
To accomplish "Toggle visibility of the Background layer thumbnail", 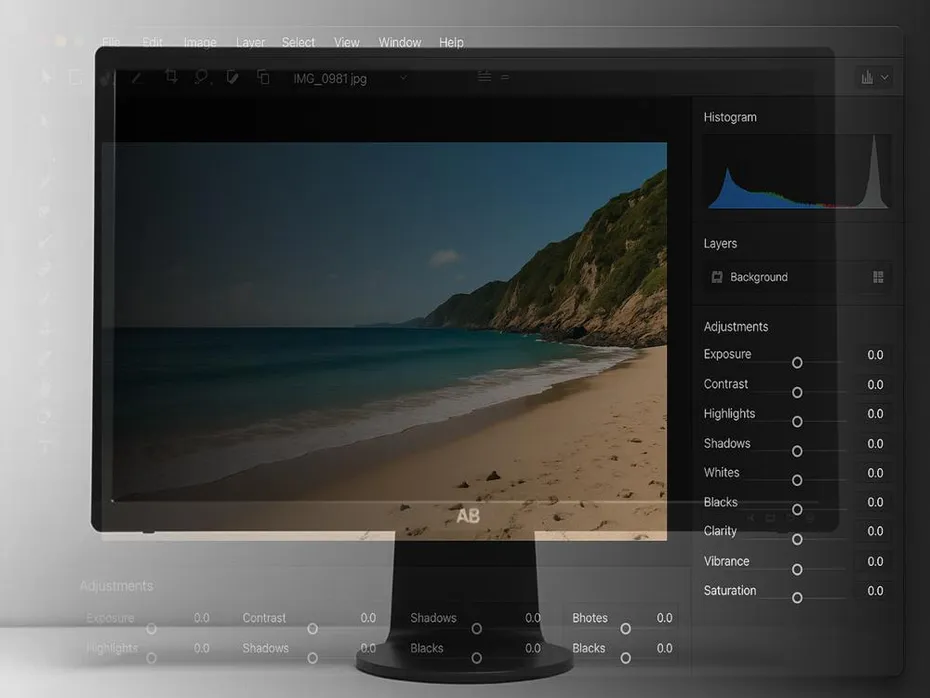I will coord(716,277).
